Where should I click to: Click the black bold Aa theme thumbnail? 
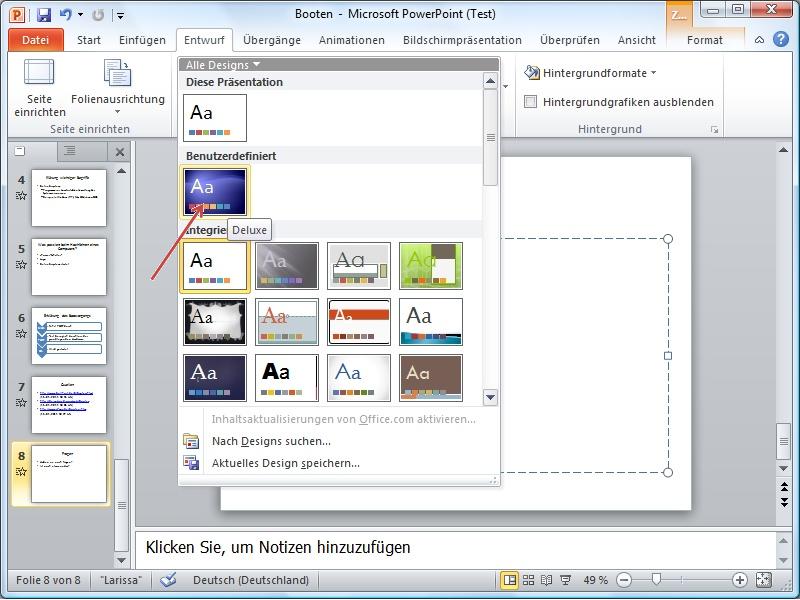287,378
